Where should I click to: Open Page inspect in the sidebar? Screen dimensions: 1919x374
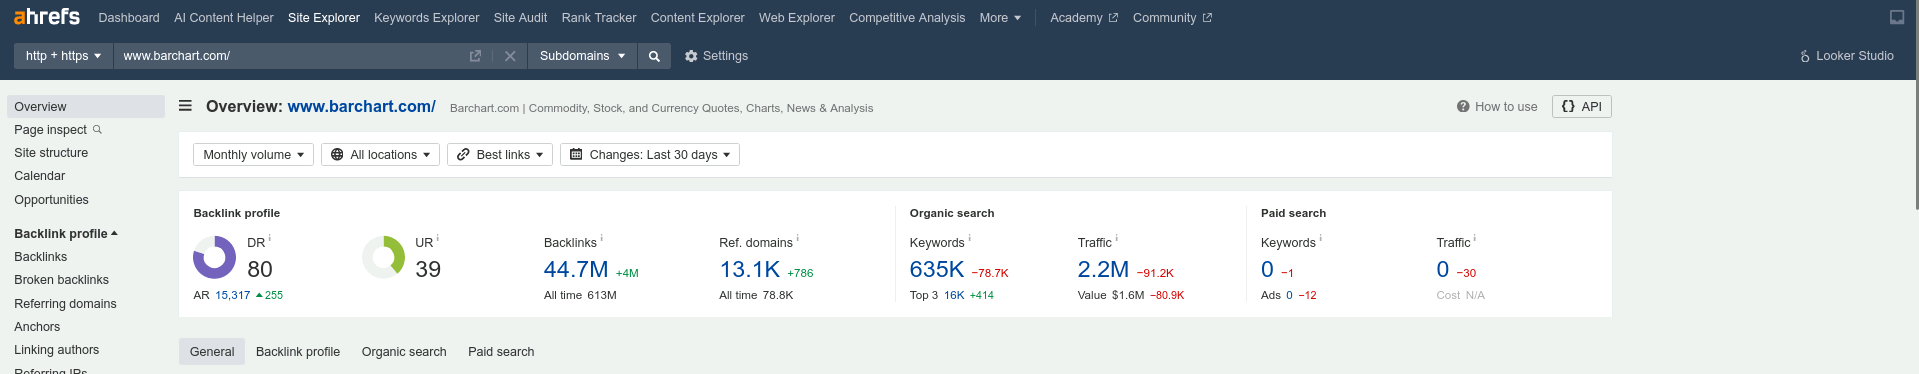(58, 130)
